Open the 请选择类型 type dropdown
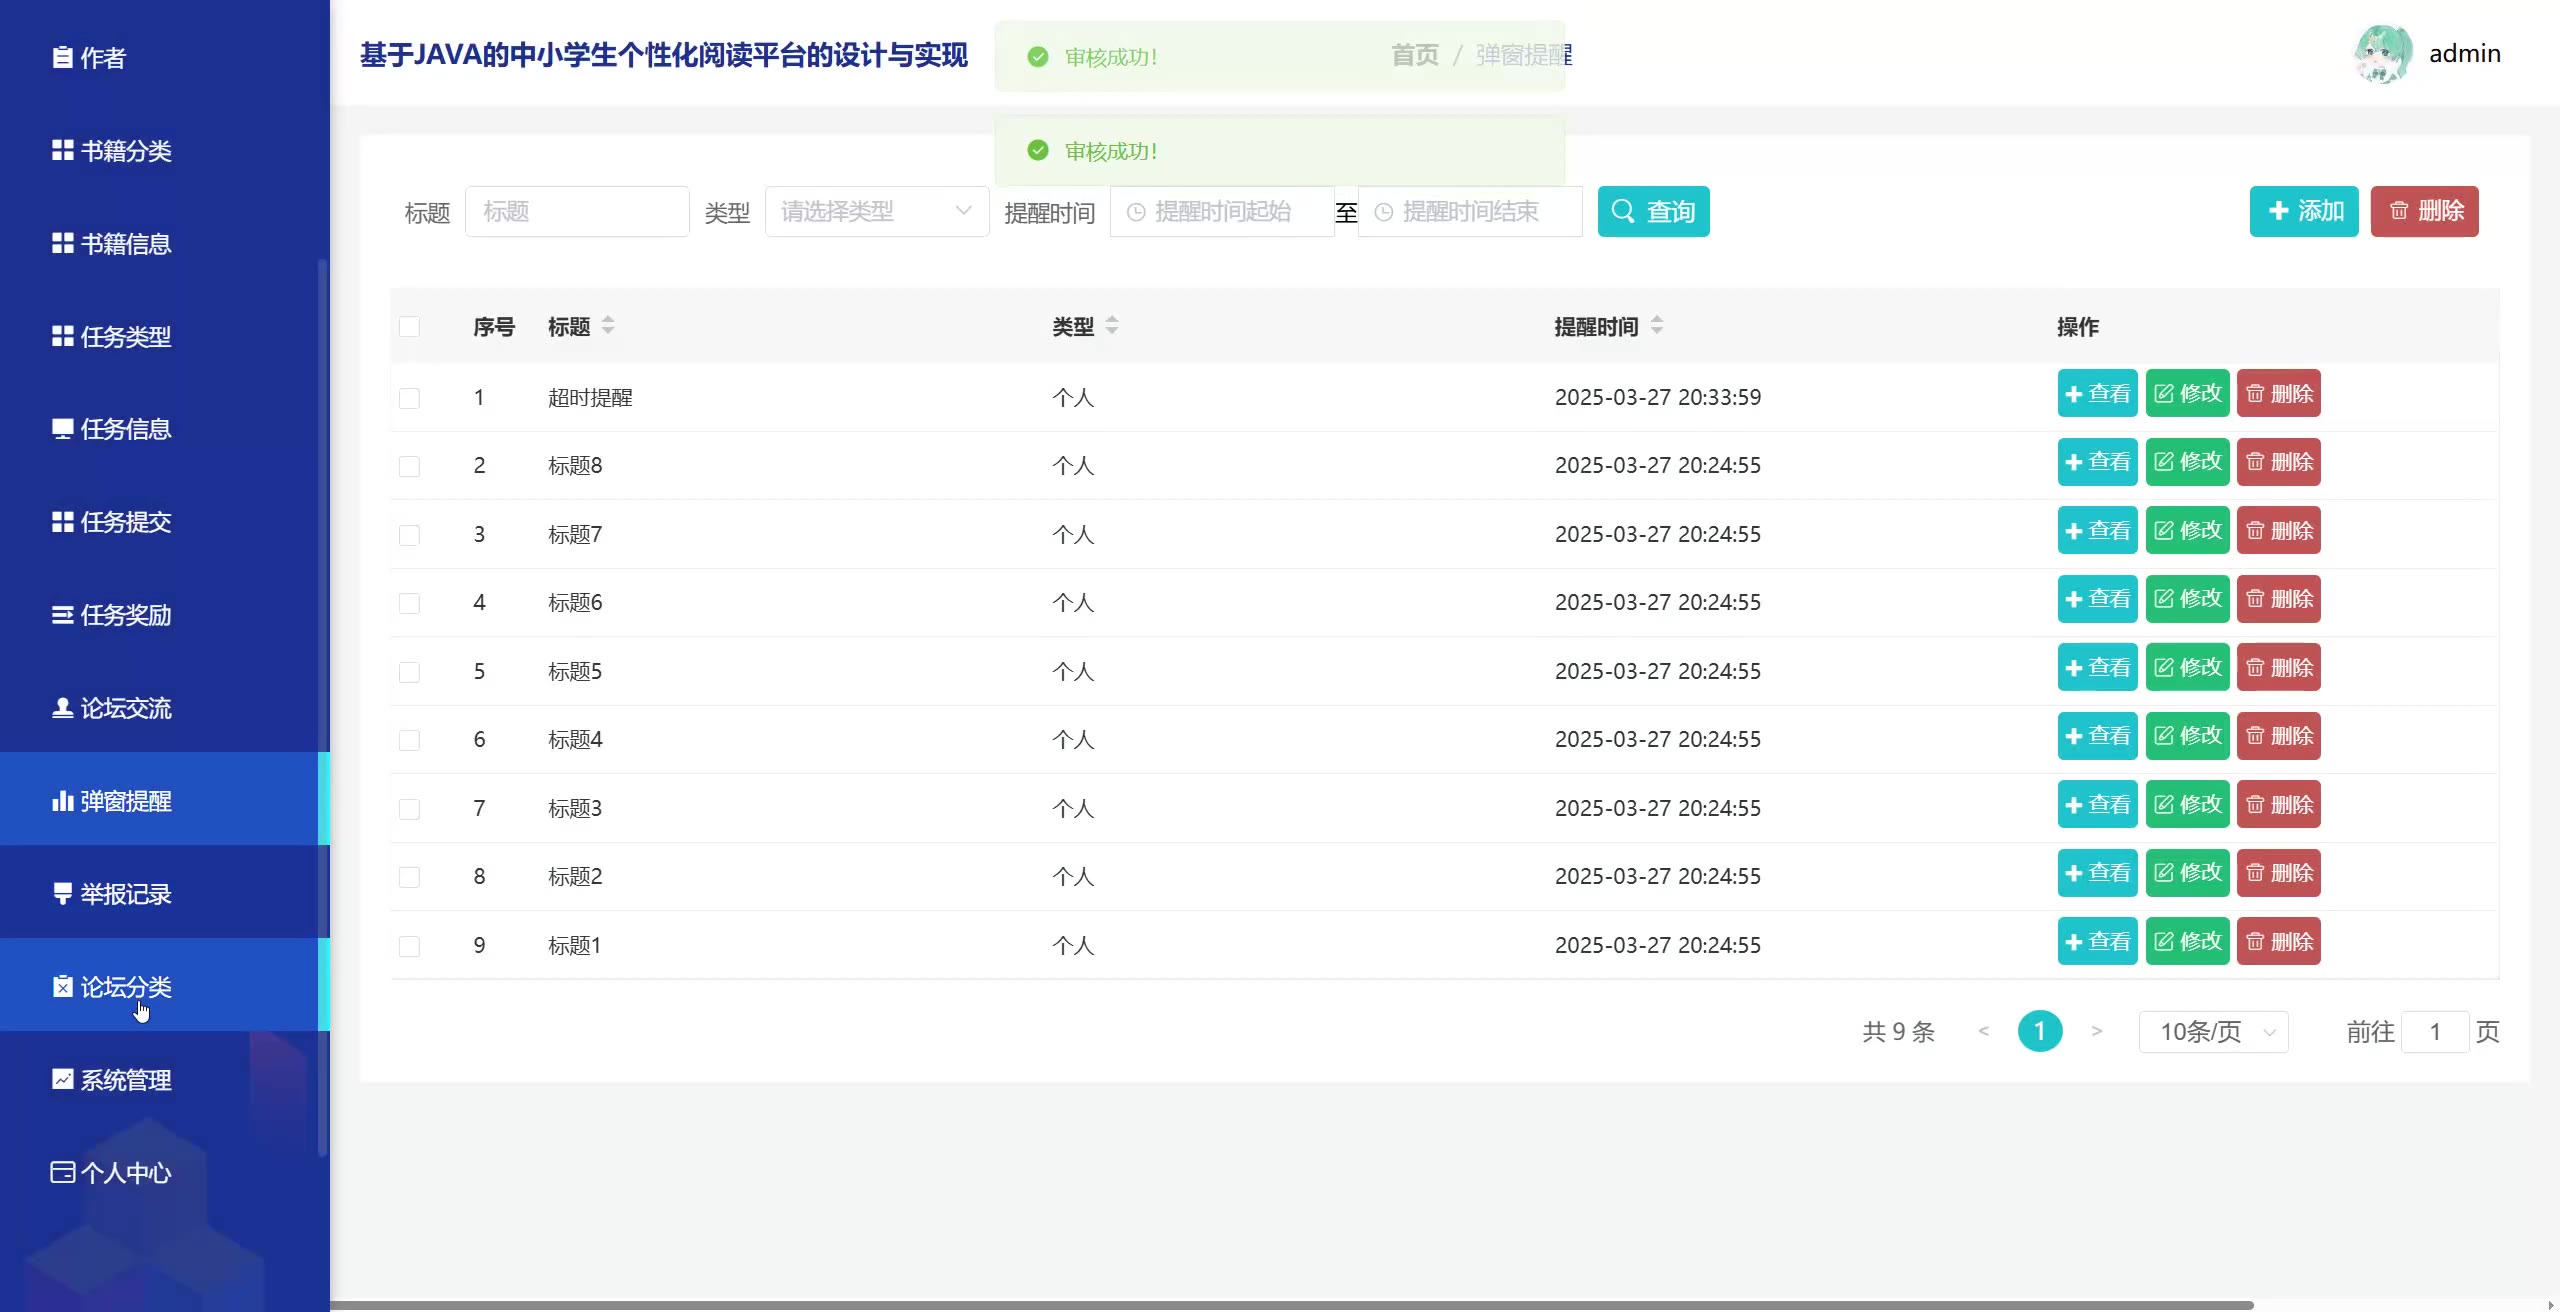 pyautogui.click(x=876, y=212)
